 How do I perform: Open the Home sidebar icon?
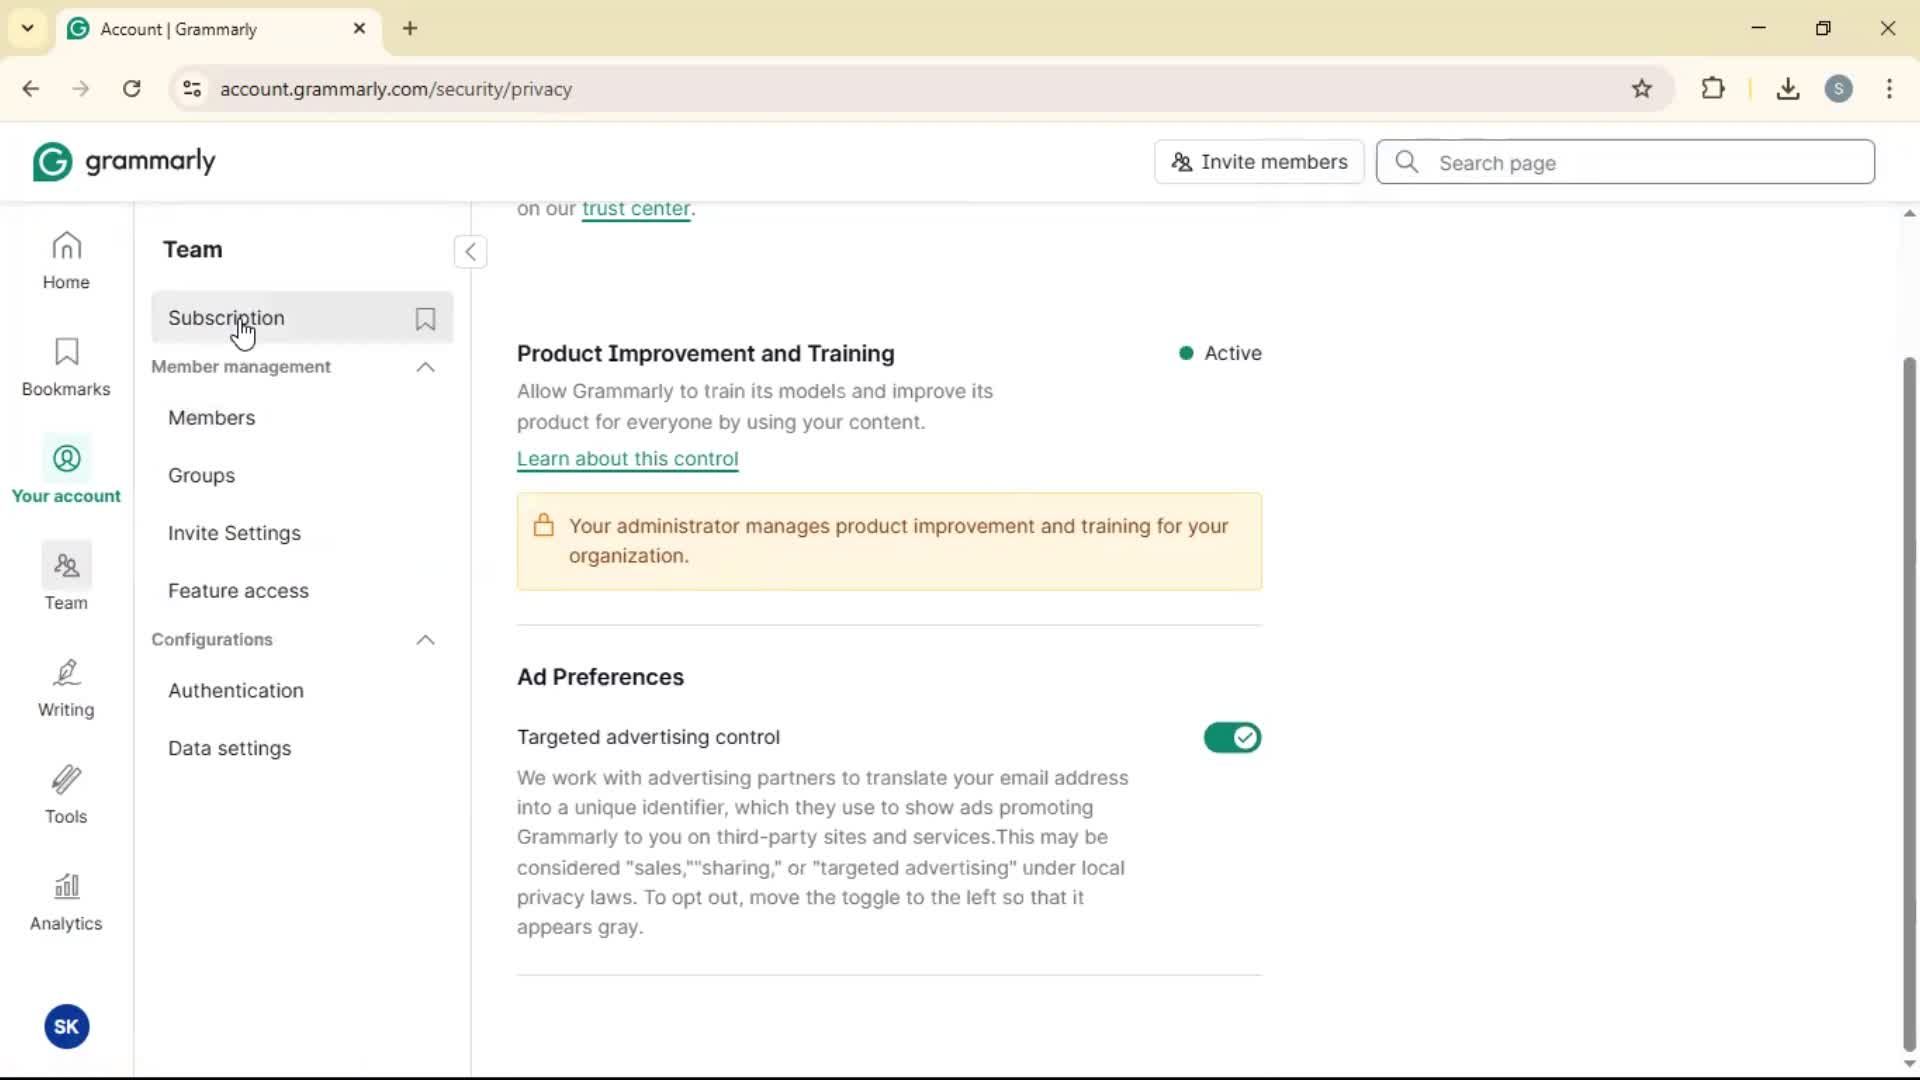66,260
